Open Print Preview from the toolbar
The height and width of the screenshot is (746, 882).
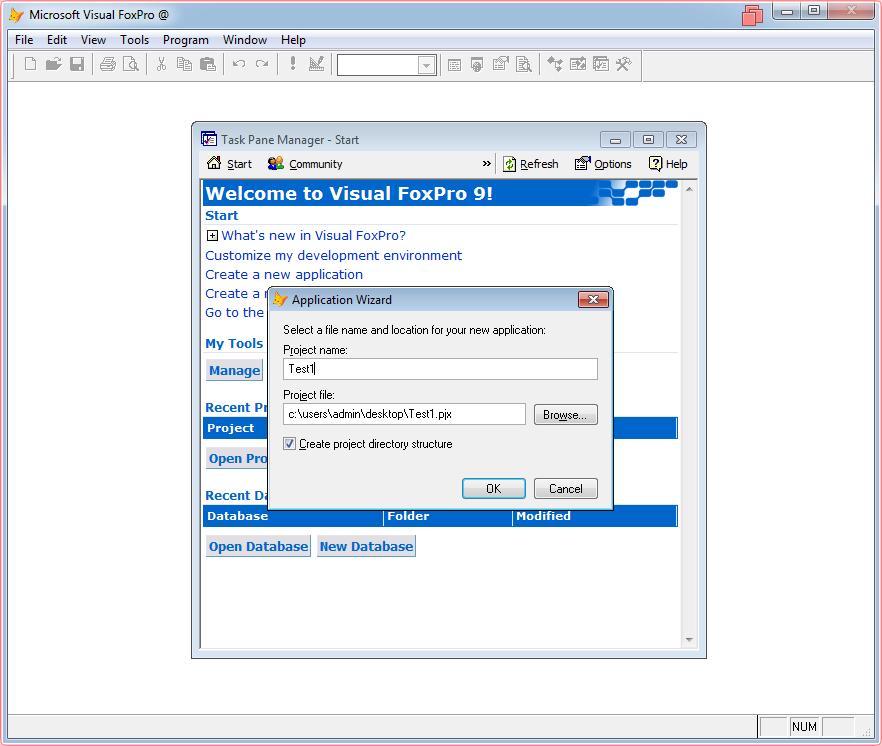point(131,64)
